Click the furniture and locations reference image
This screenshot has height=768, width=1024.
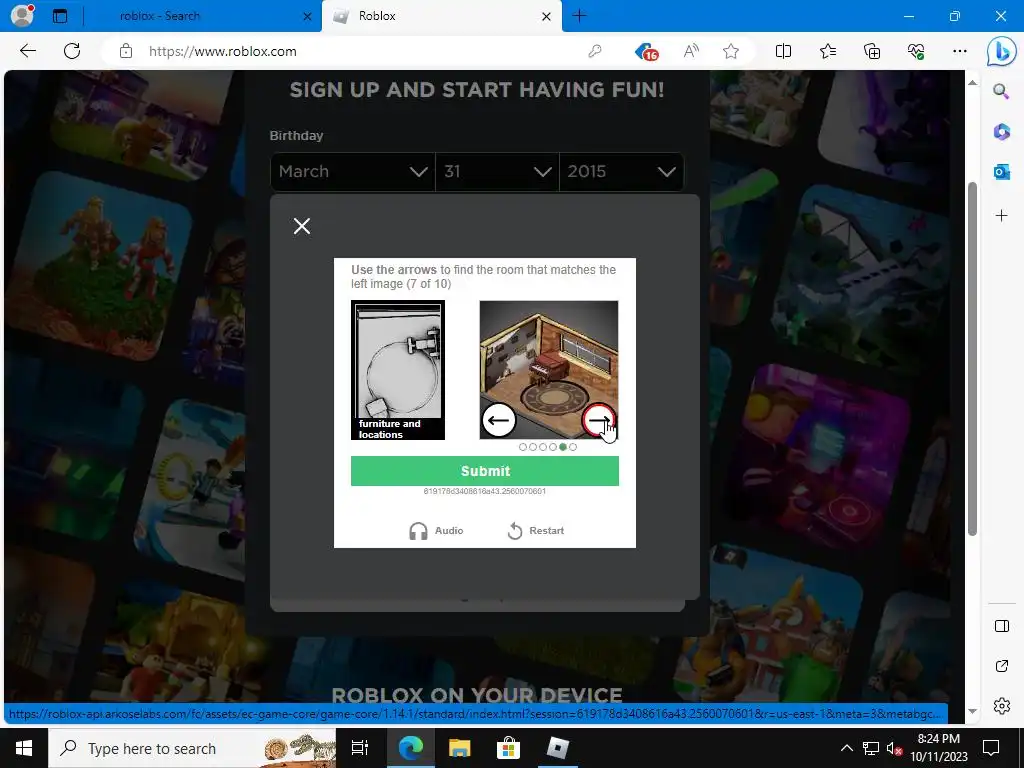398,370
